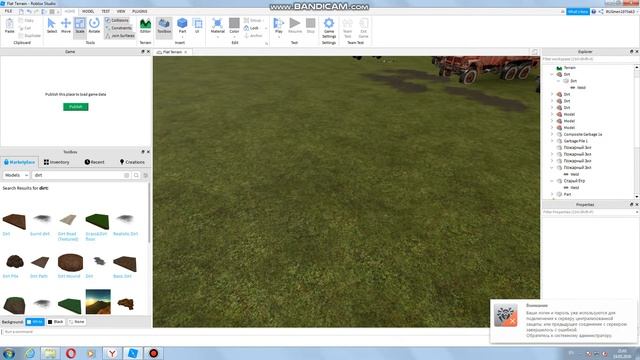Viewport: 640px width, 360px height.
Task: Toggle Constraints option
Action: coord(119,28)
